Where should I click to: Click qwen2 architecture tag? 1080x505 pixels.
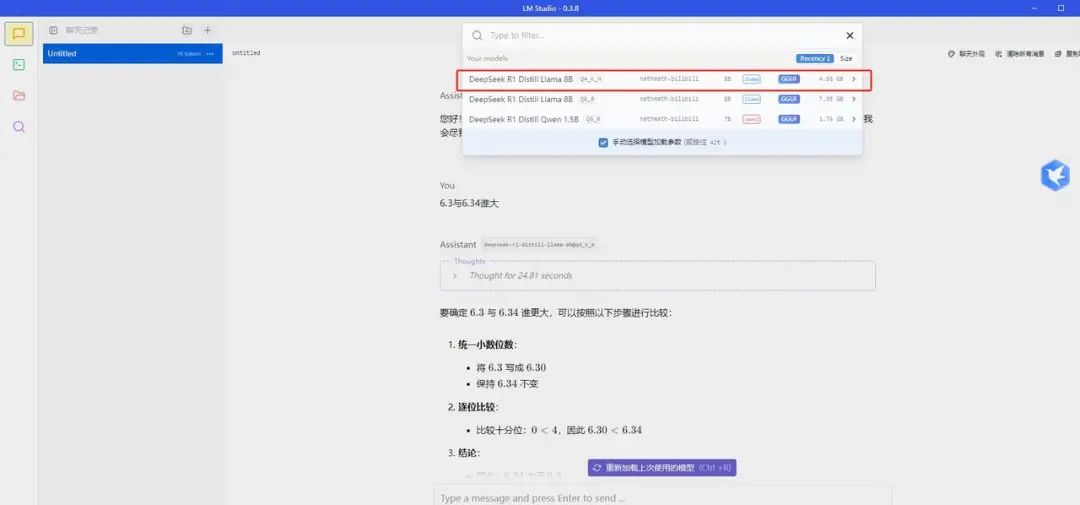tap(751, 119)
